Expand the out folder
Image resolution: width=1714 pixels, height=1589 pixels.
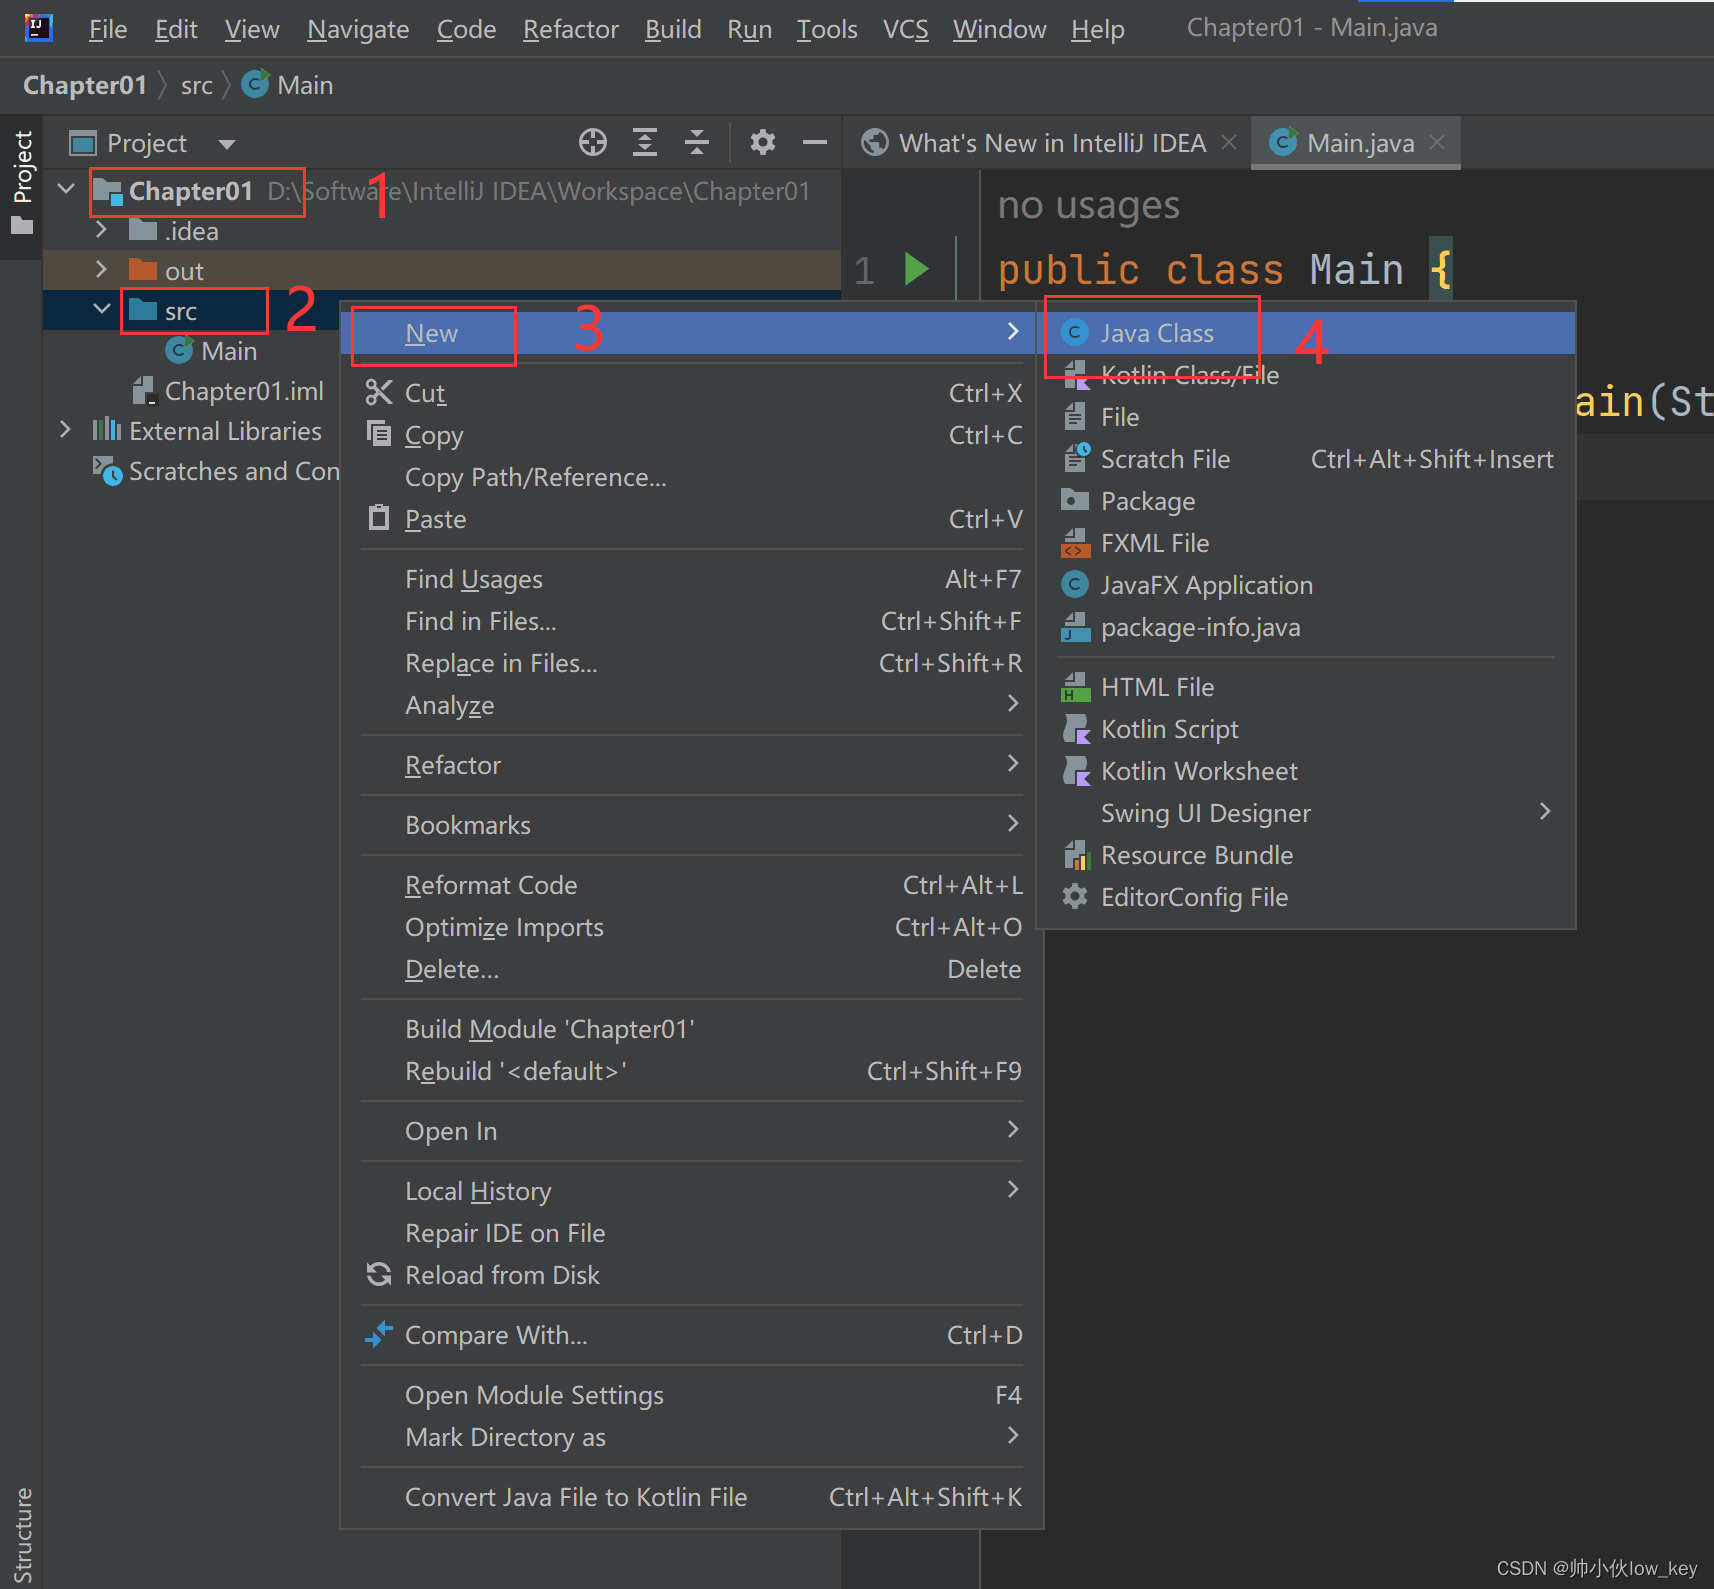coord(101,269)
